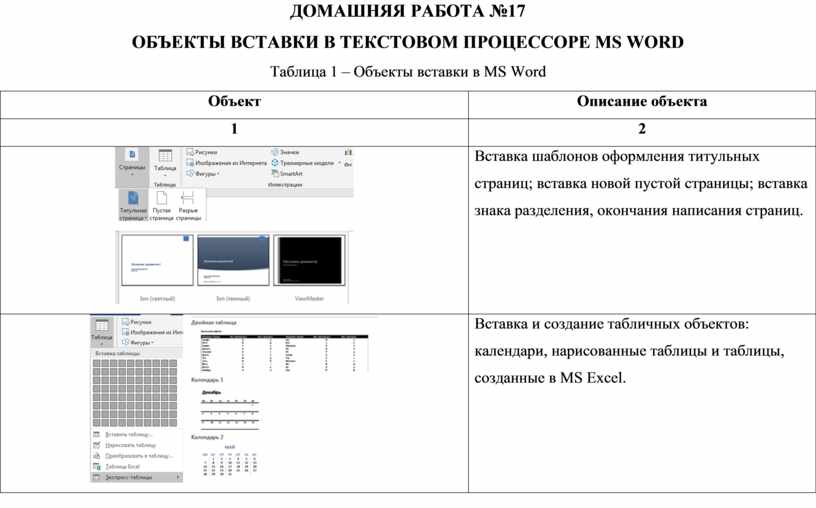Pick the black ViewMaster cover page thumbnail
The width and height of the screenshot is (816, 508).
pos(309,260)
